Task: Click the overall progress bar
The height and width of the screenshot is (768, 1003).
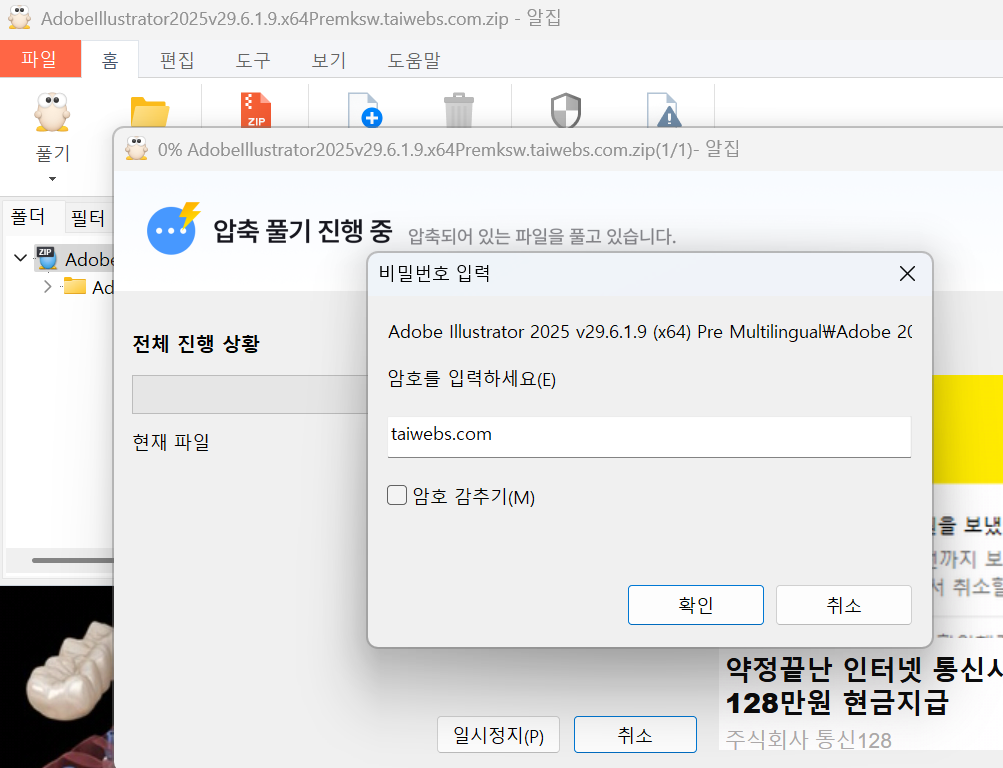Action: [x=250, y=394]
